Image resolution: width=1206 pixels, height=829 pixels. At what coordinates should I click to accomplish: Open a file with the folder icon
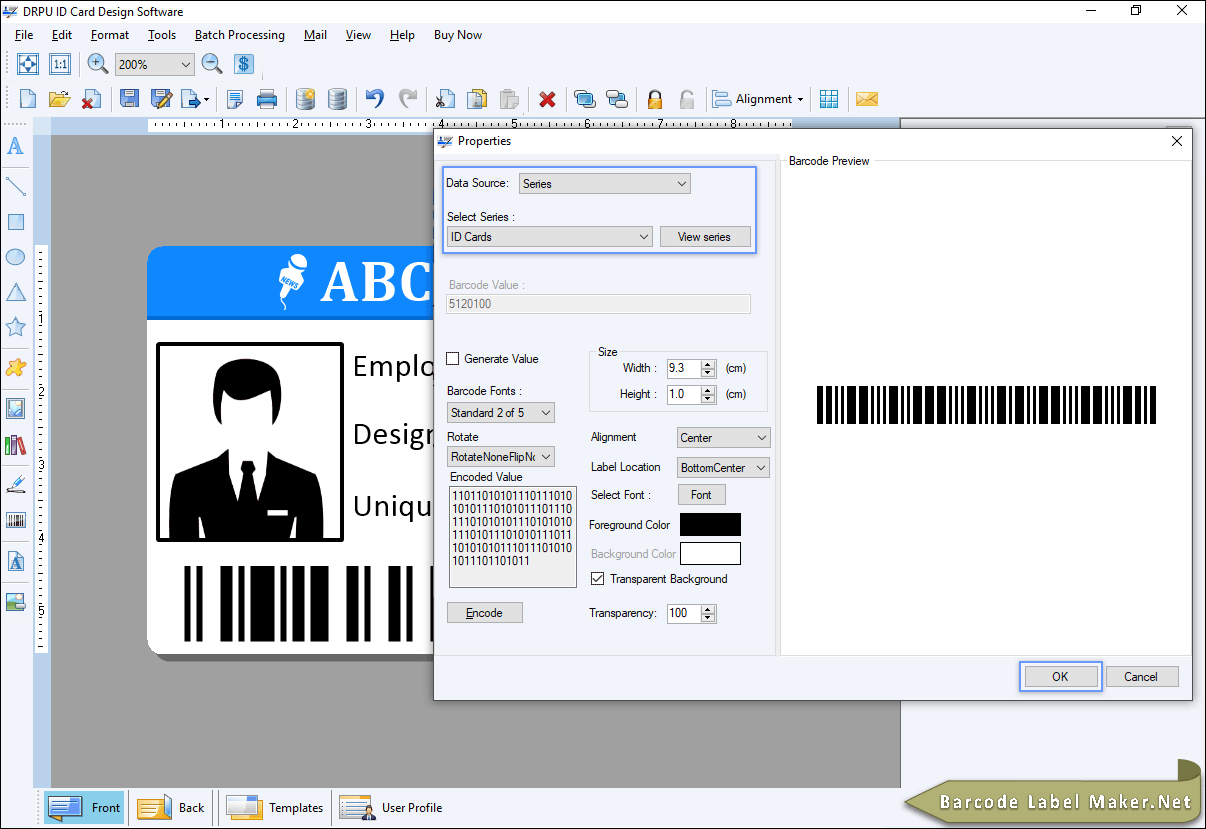coord(59,99)
